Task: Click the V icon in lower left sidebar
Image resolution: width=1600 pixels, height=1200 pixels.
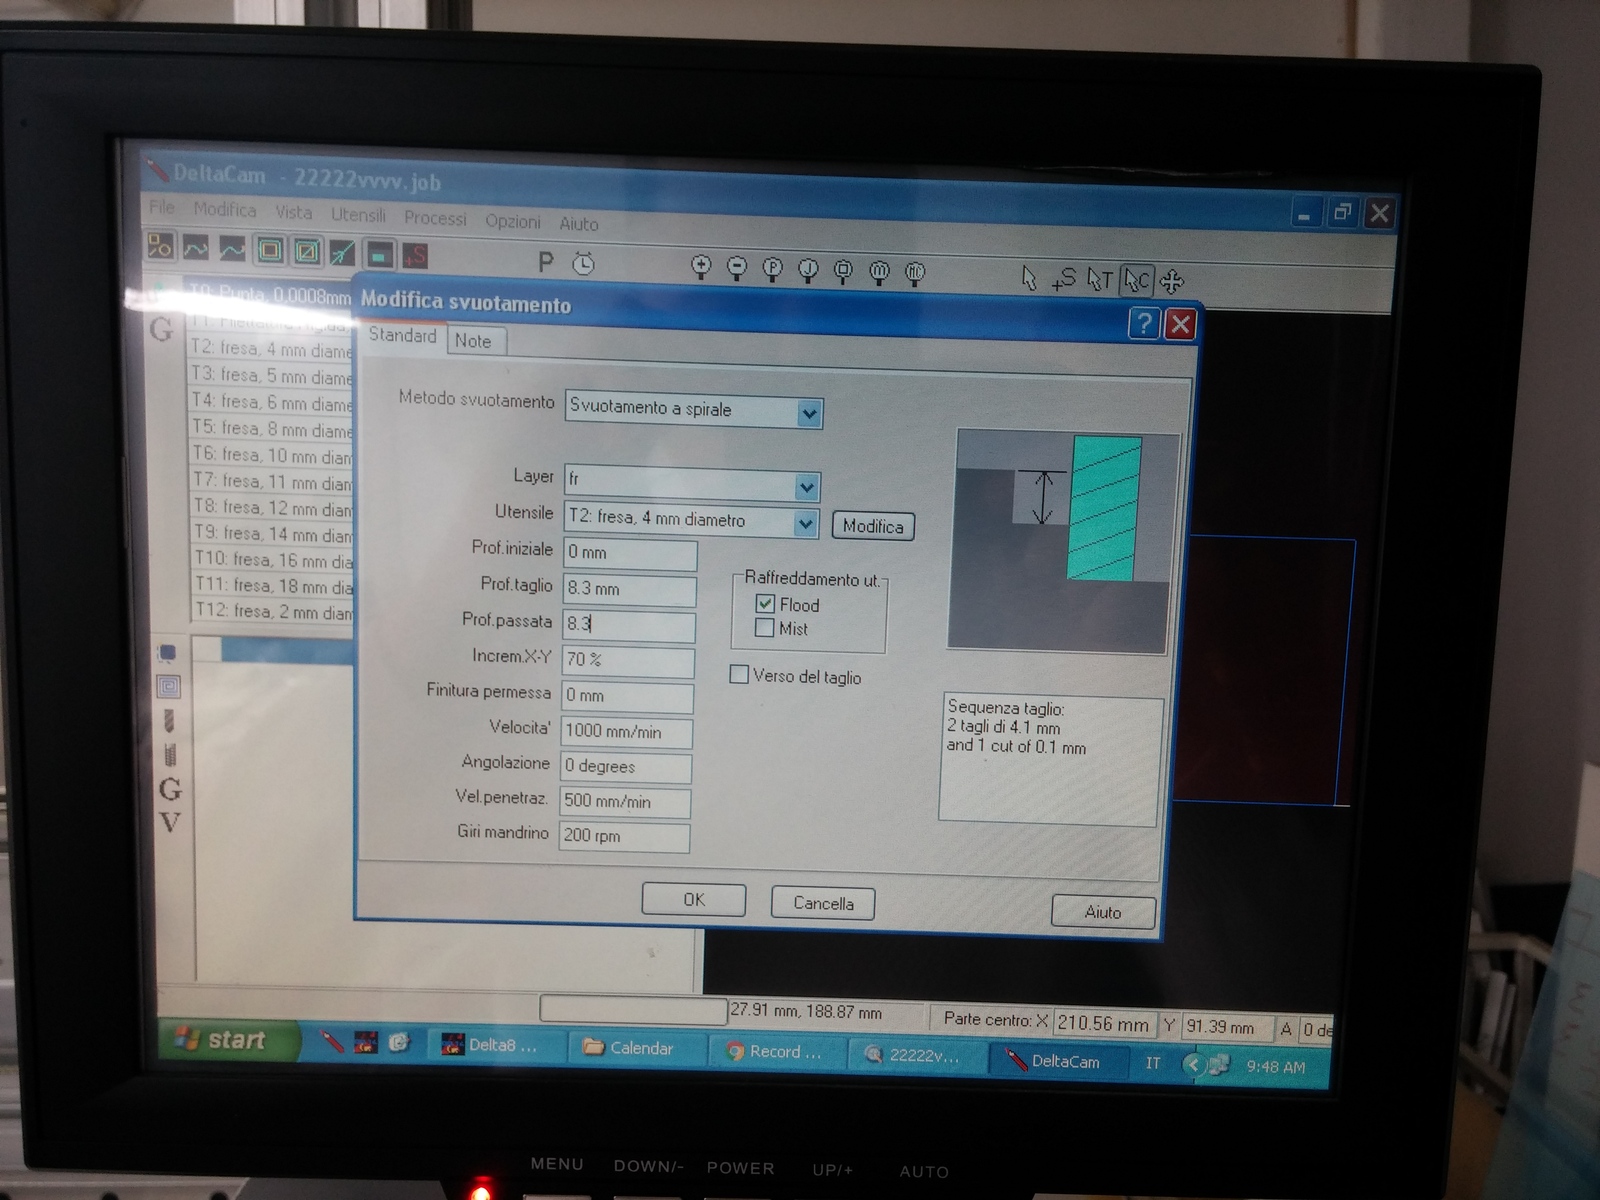Action: click(170, 823)
